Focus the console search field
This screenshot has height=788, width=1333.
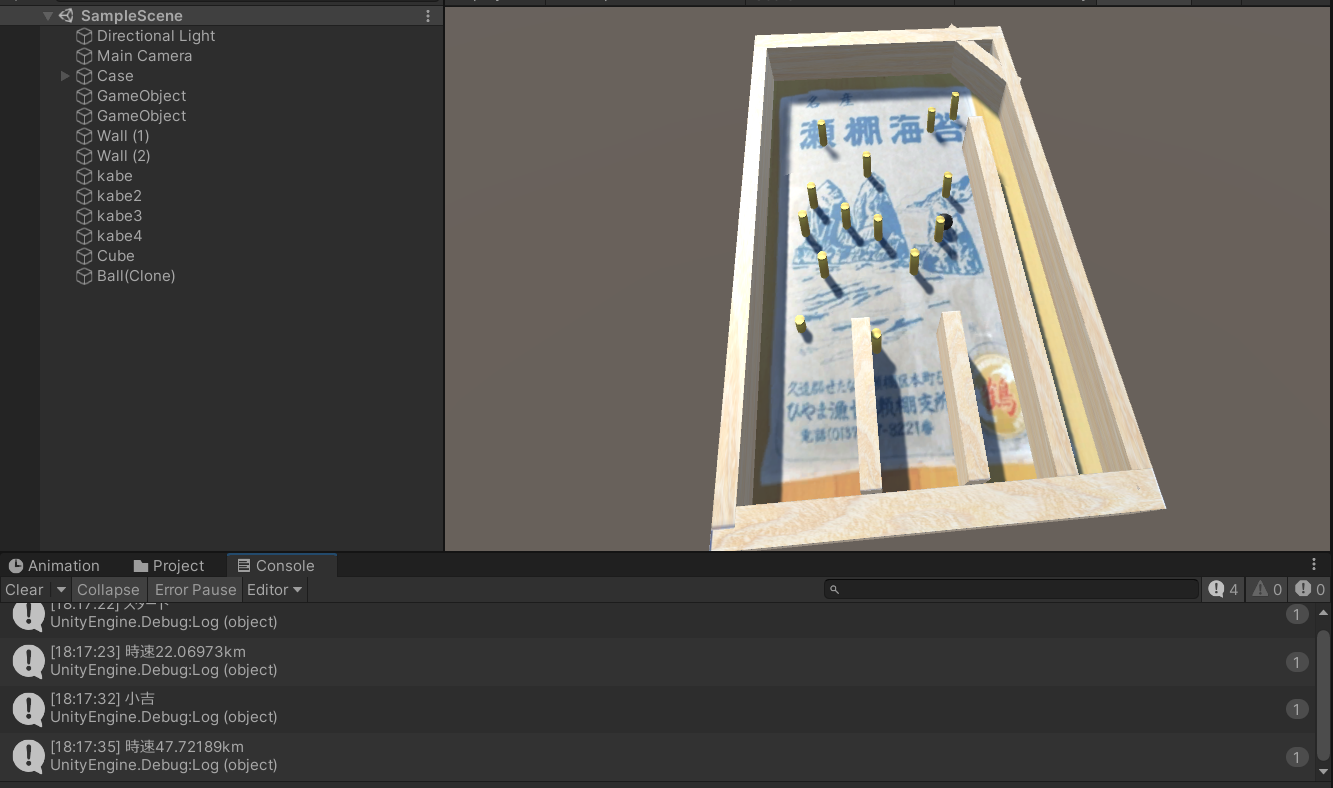coord(1011,590)
